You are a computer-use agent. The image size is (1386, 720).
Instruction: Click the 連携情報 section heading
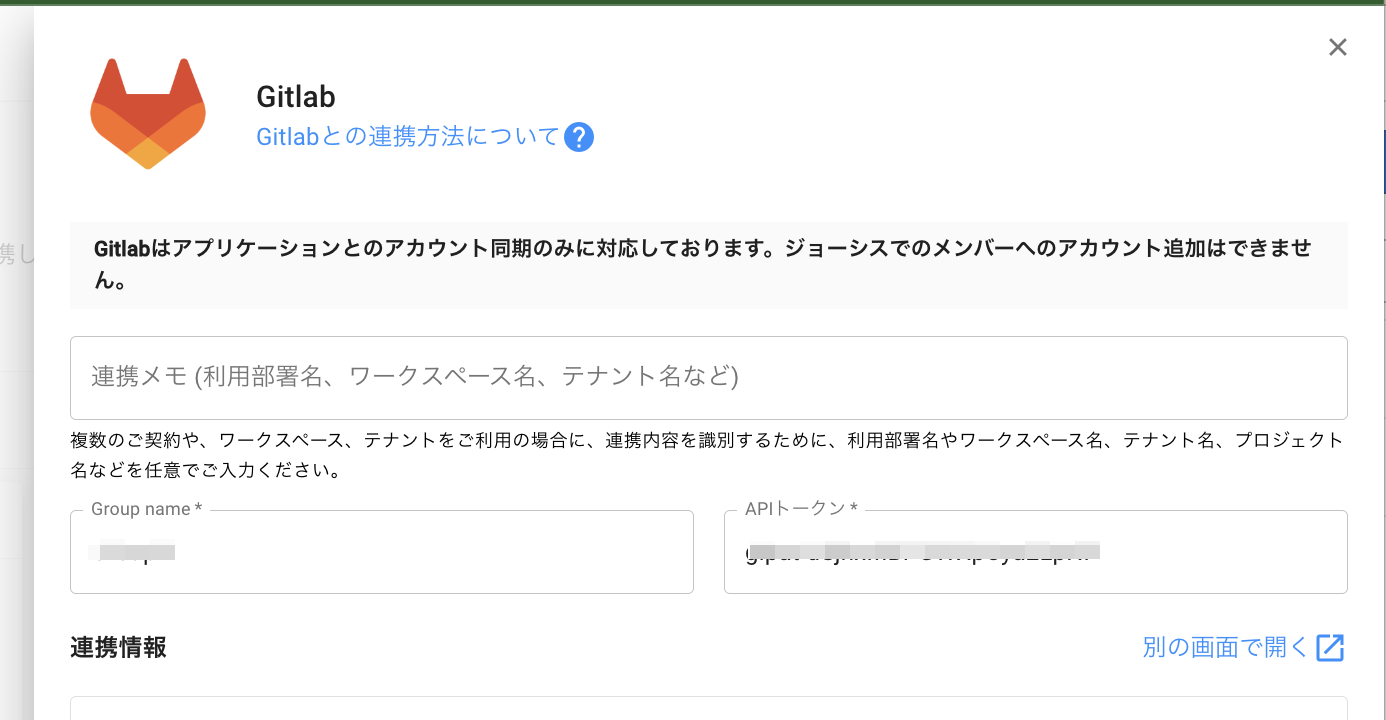pos(118,648)
